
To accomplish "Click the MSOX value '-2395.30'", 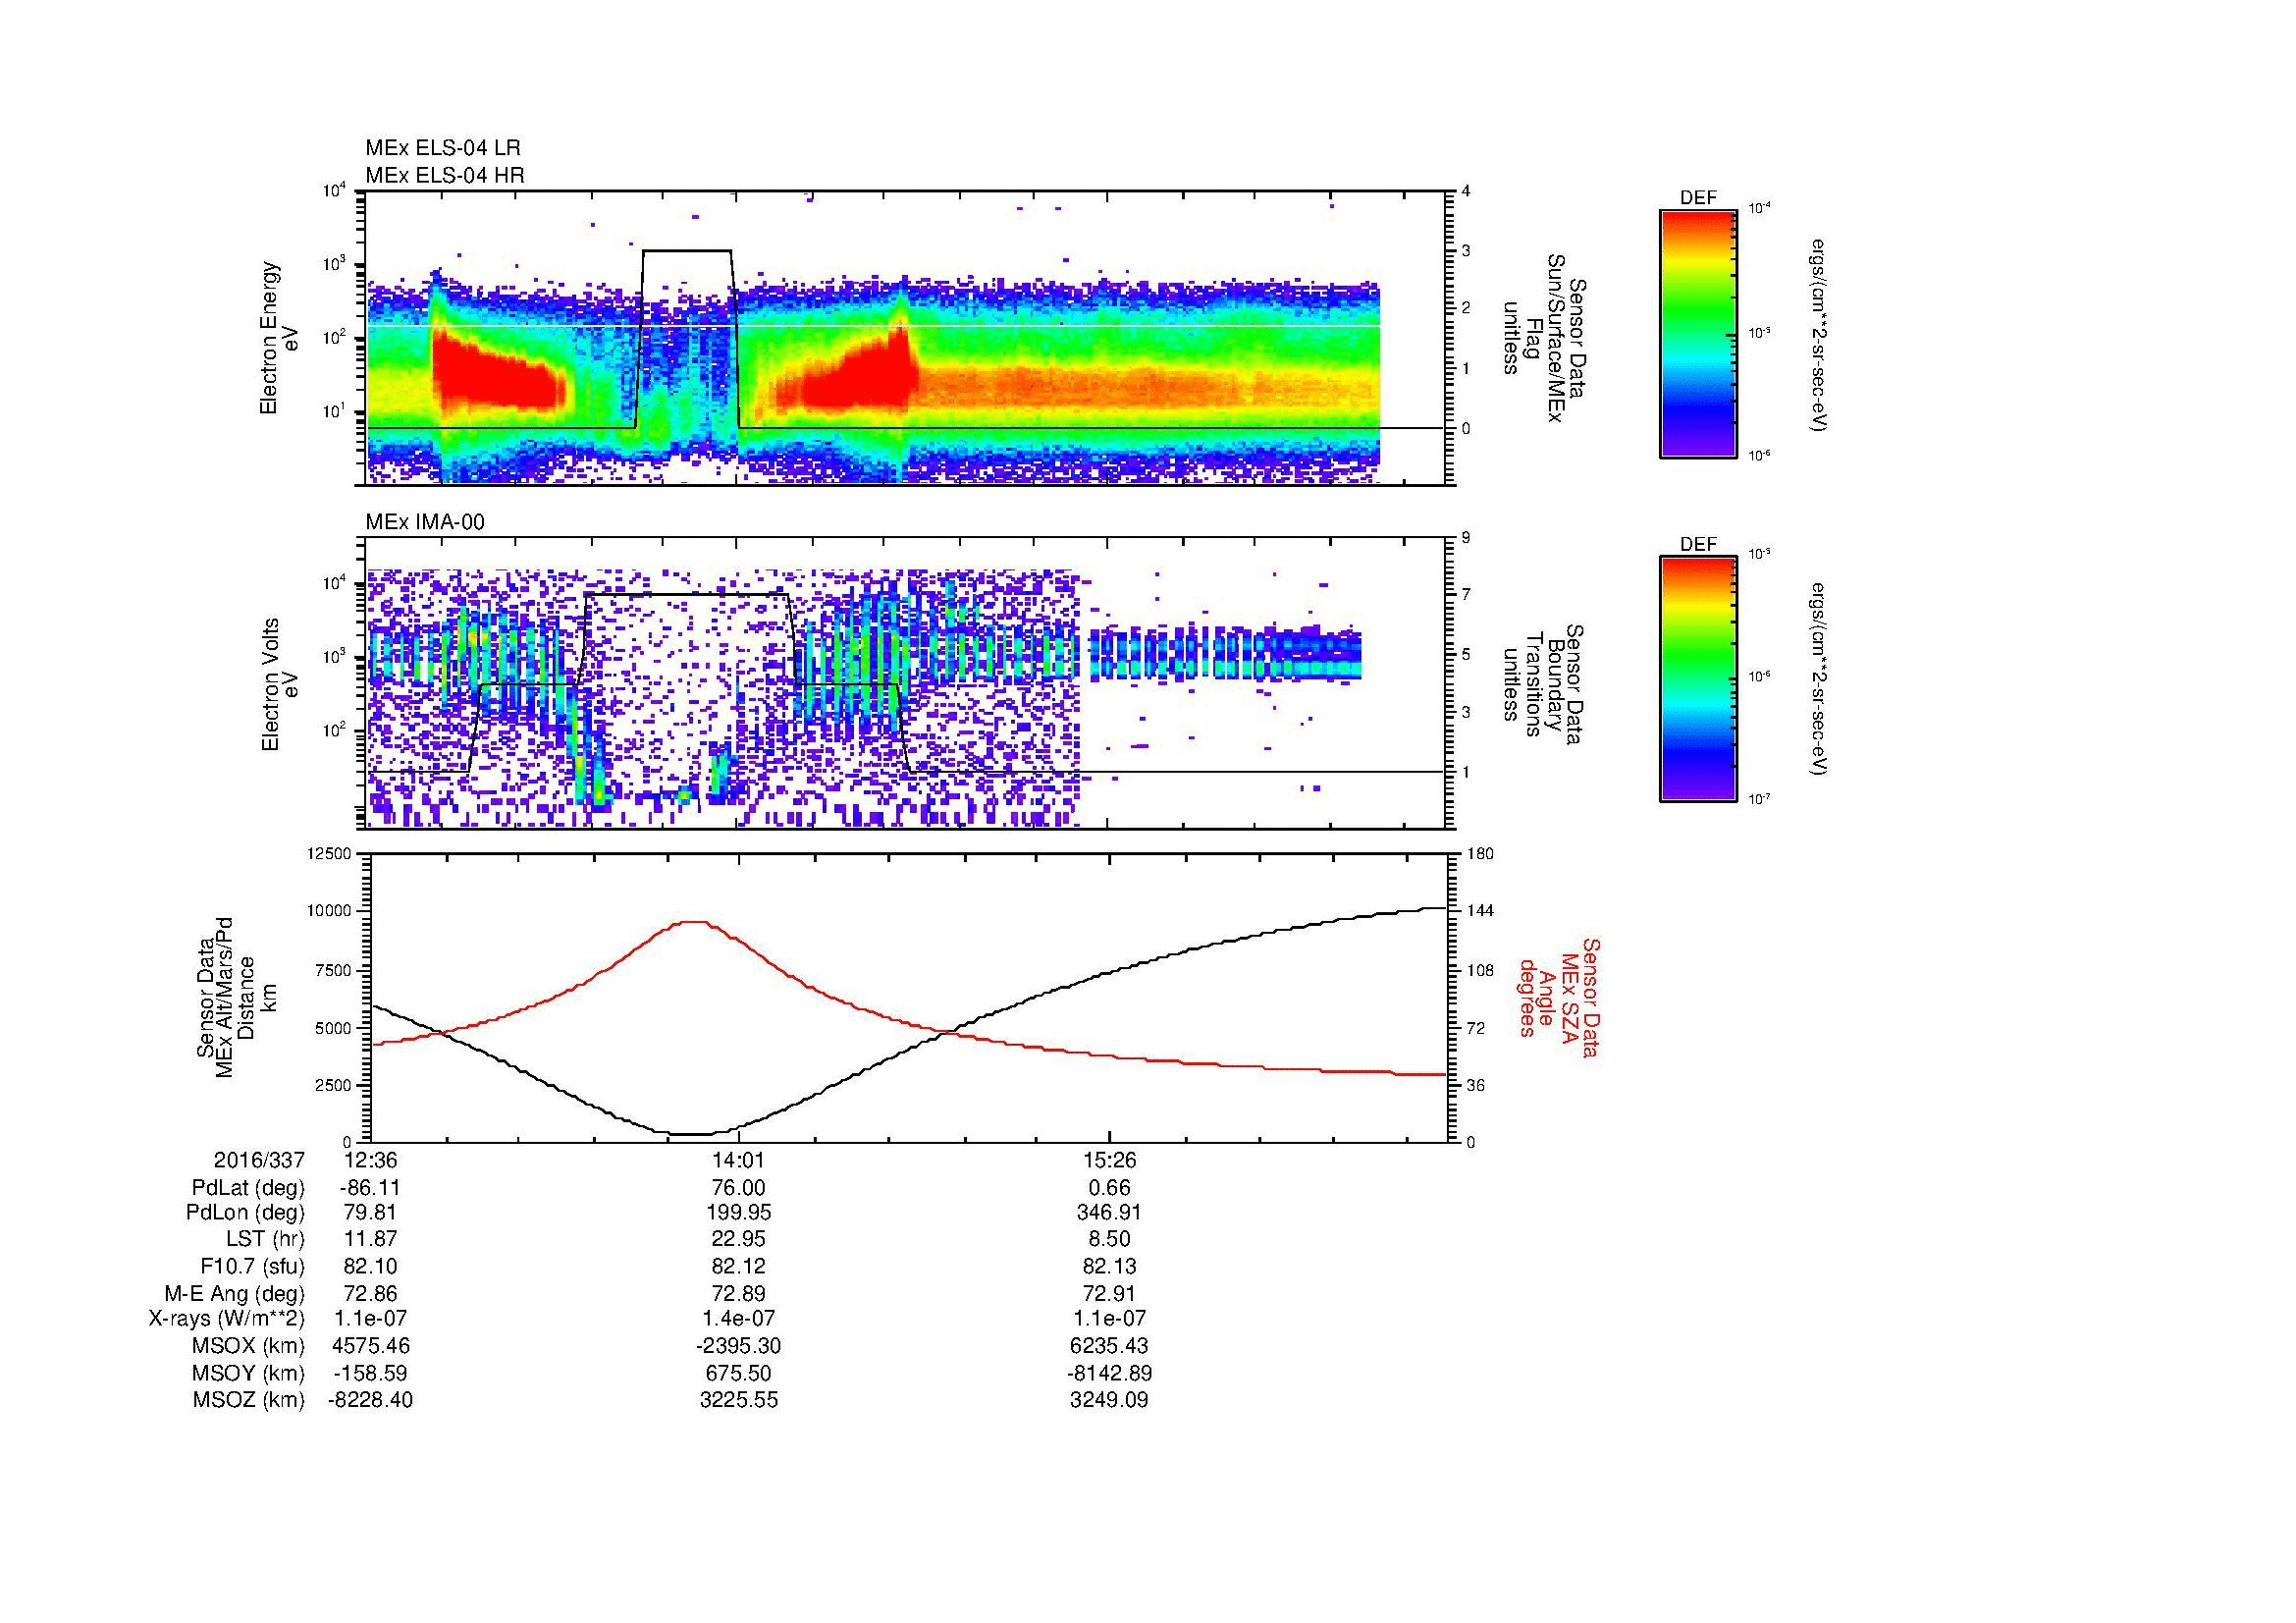I will pyautogui.click(x=739, y=1346).
